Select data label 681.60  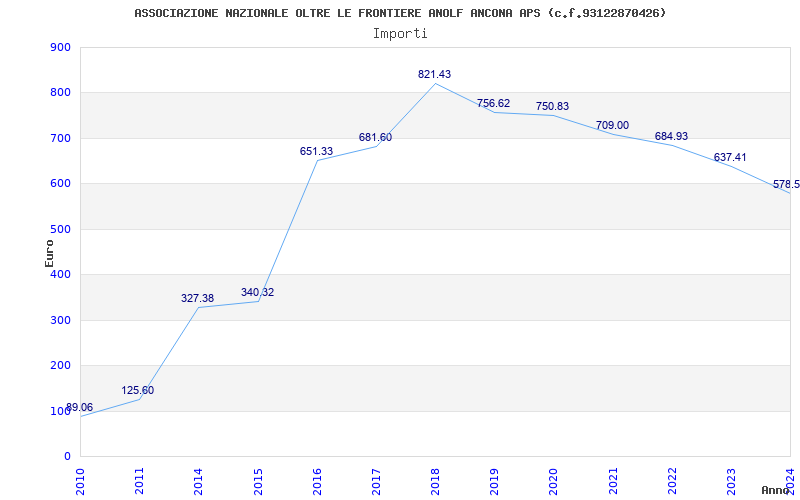(x=376, y=137)
